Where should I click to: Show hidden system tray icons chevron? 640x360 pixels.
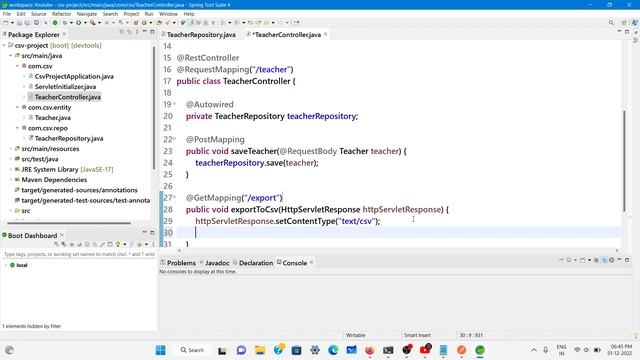coord(533,350)
